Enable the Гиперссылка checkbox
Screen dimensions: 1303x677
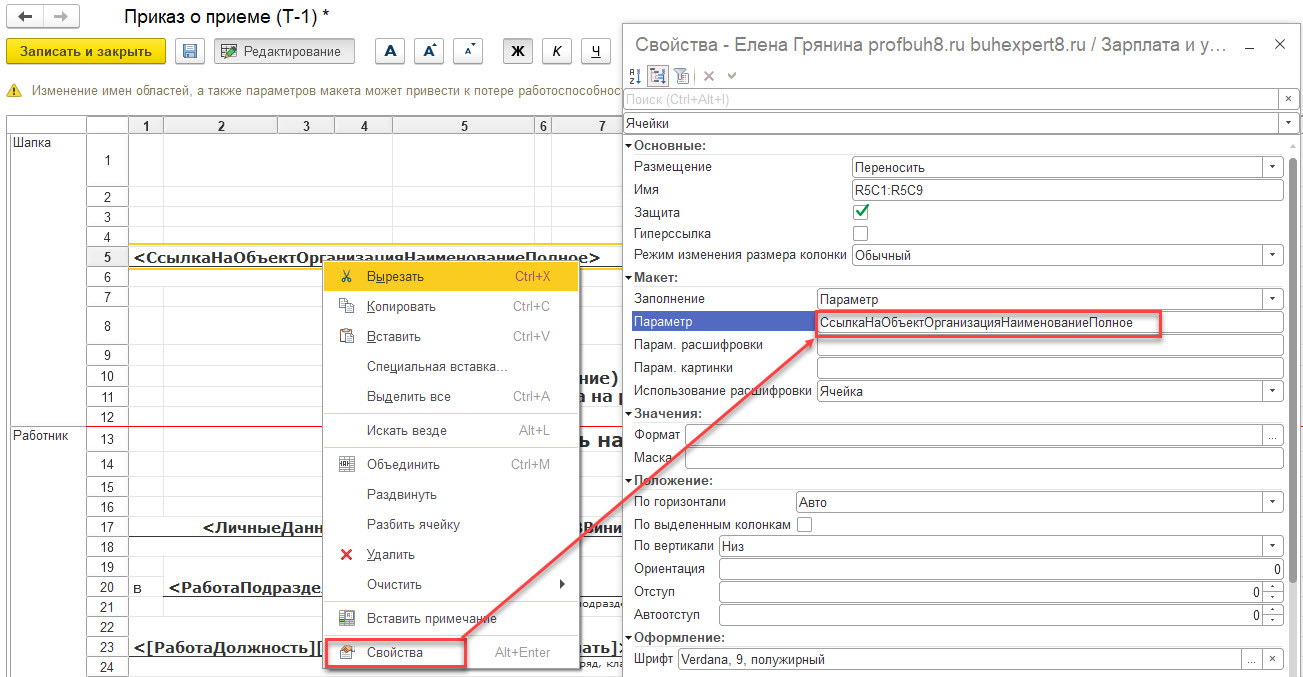(x=861, y=233)
